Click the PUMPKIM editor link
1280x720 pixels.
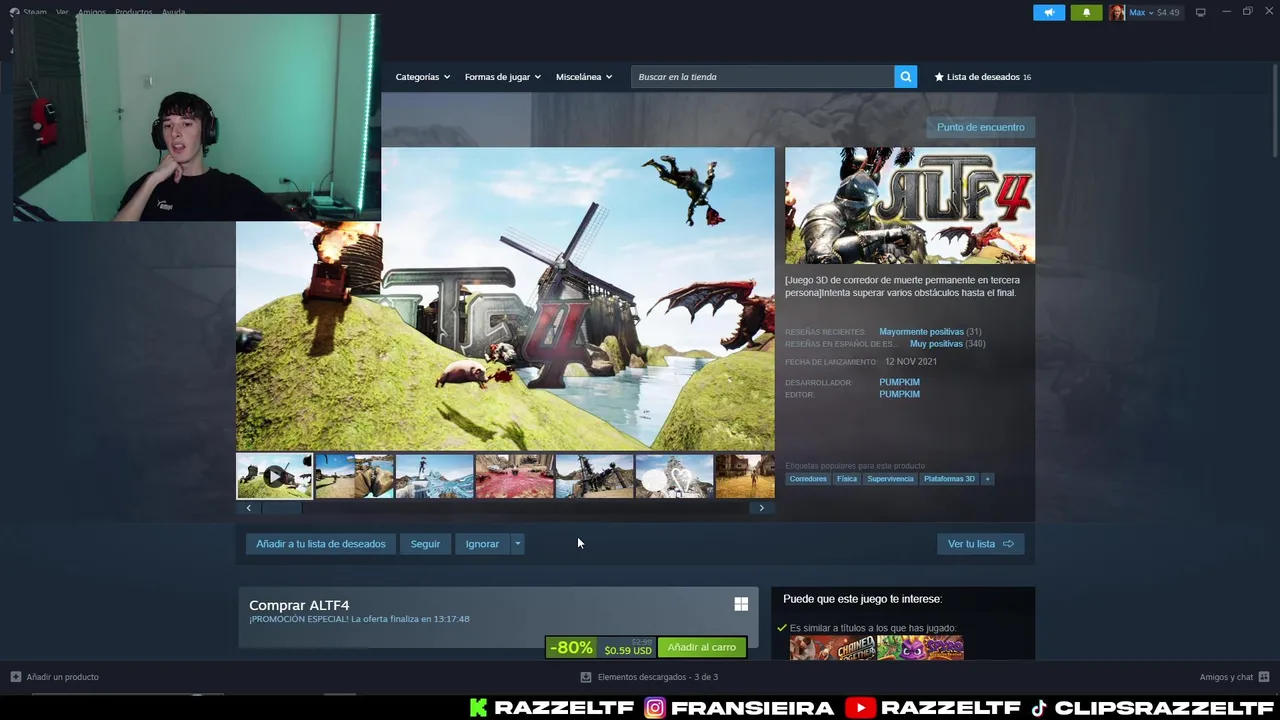899,394
